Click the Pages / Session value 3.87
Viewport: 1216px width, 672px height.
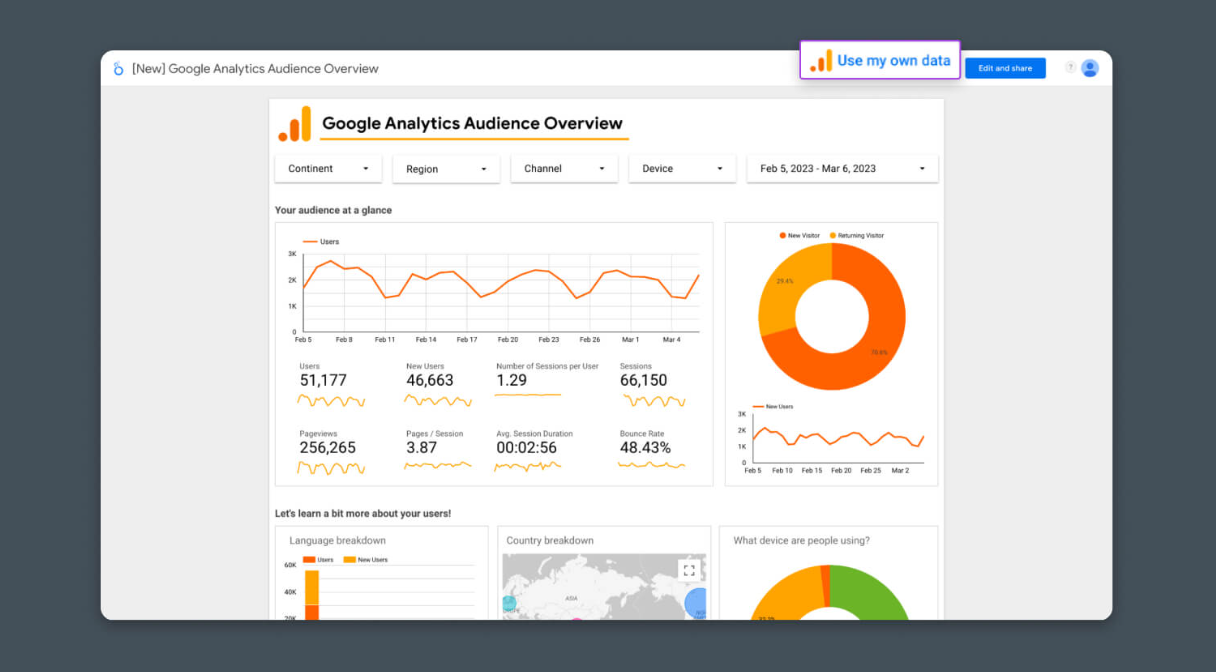click(x=421, y=448)
